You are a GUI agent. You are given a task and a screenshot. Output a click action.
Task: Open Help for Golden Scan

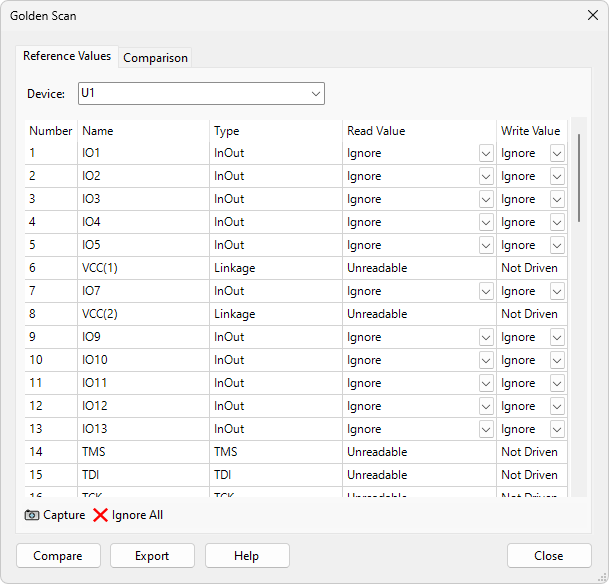pyautogui.click(x=247, y=556)
